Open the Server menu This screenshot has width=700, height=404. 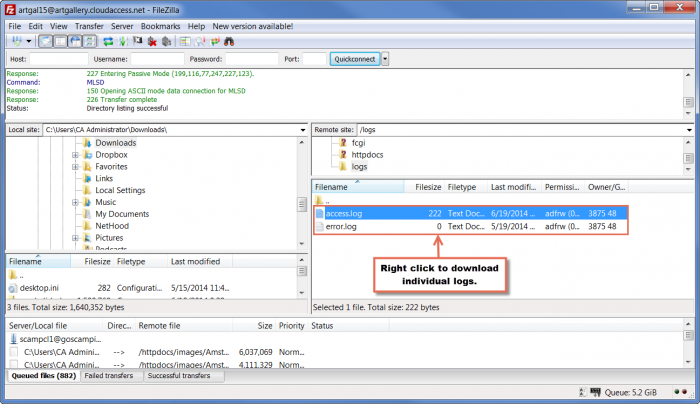122,26
